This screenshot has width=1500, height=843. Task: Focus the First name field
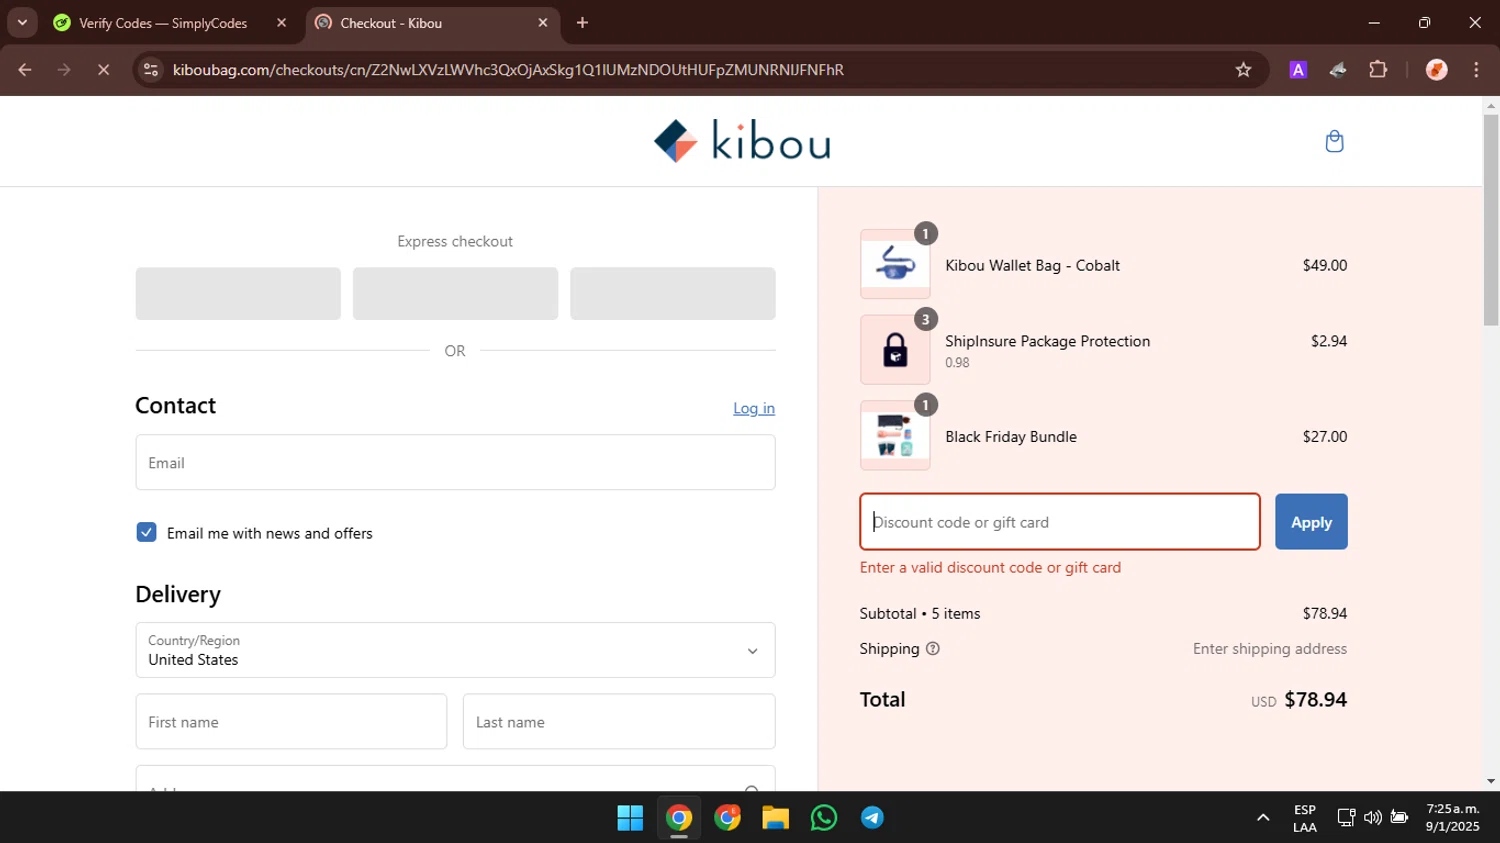tap(291, 722)
